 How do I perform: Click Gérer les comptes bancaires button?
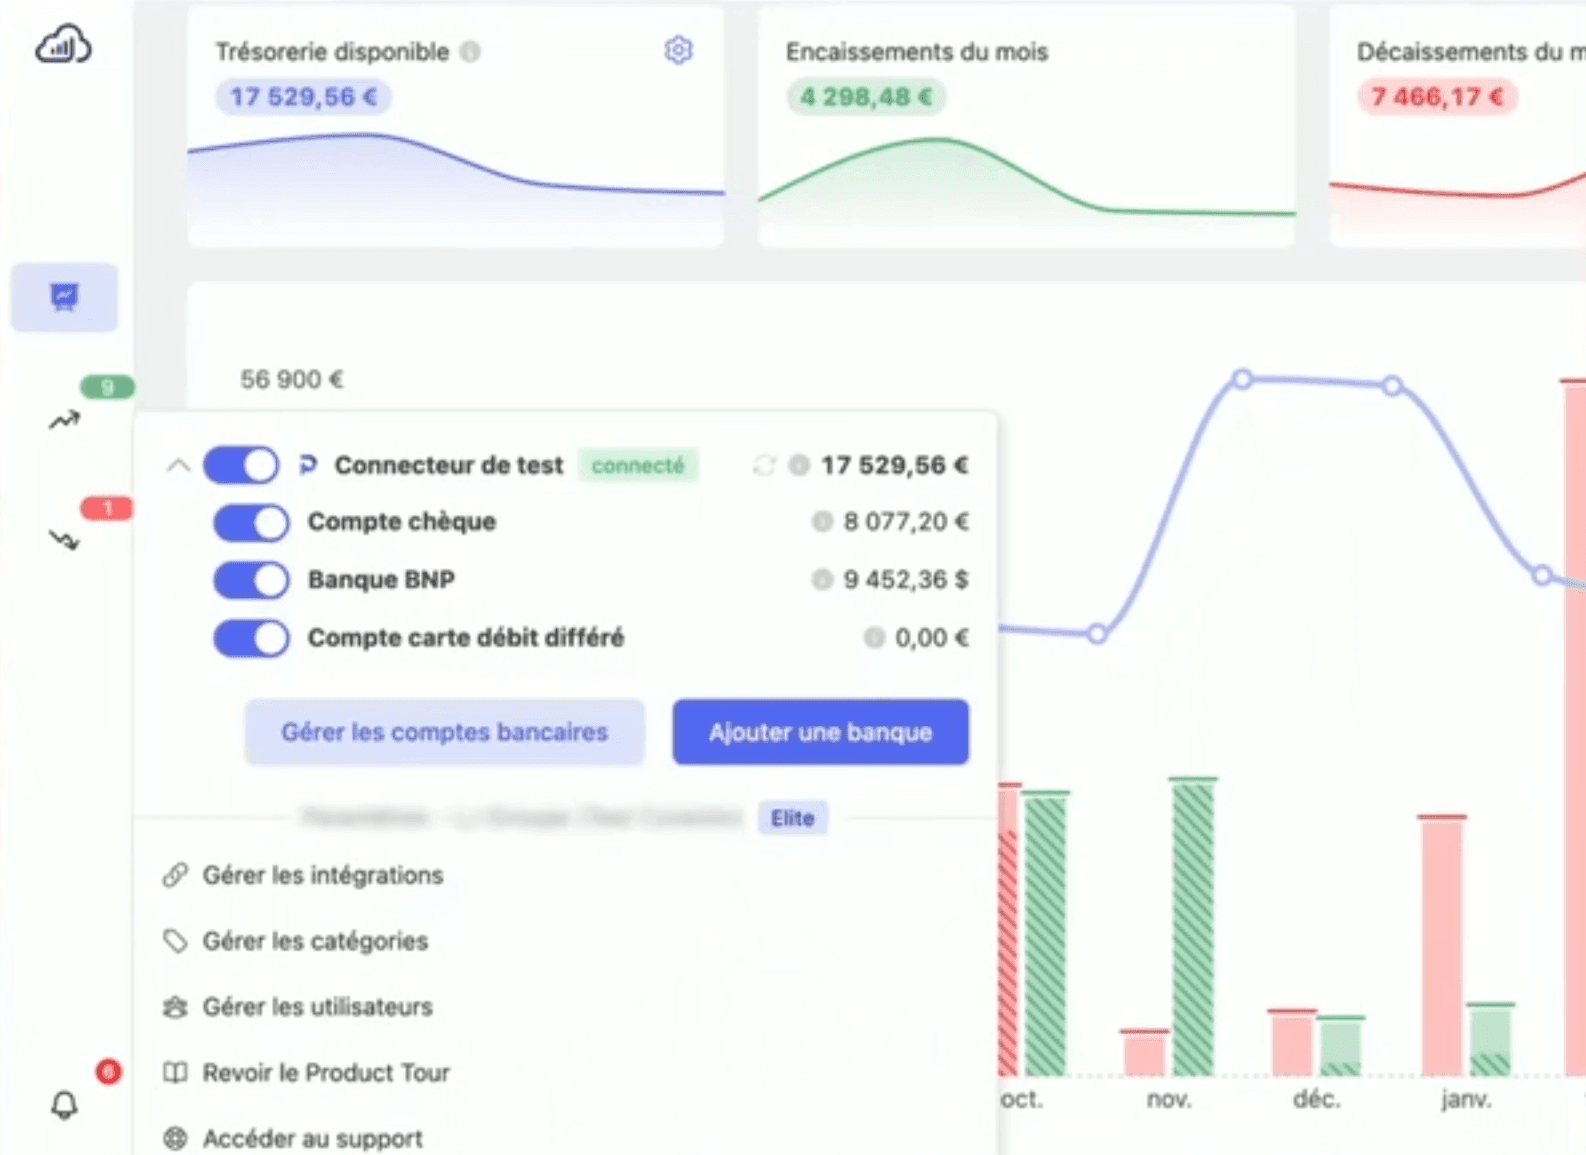[x=444, y=732]
